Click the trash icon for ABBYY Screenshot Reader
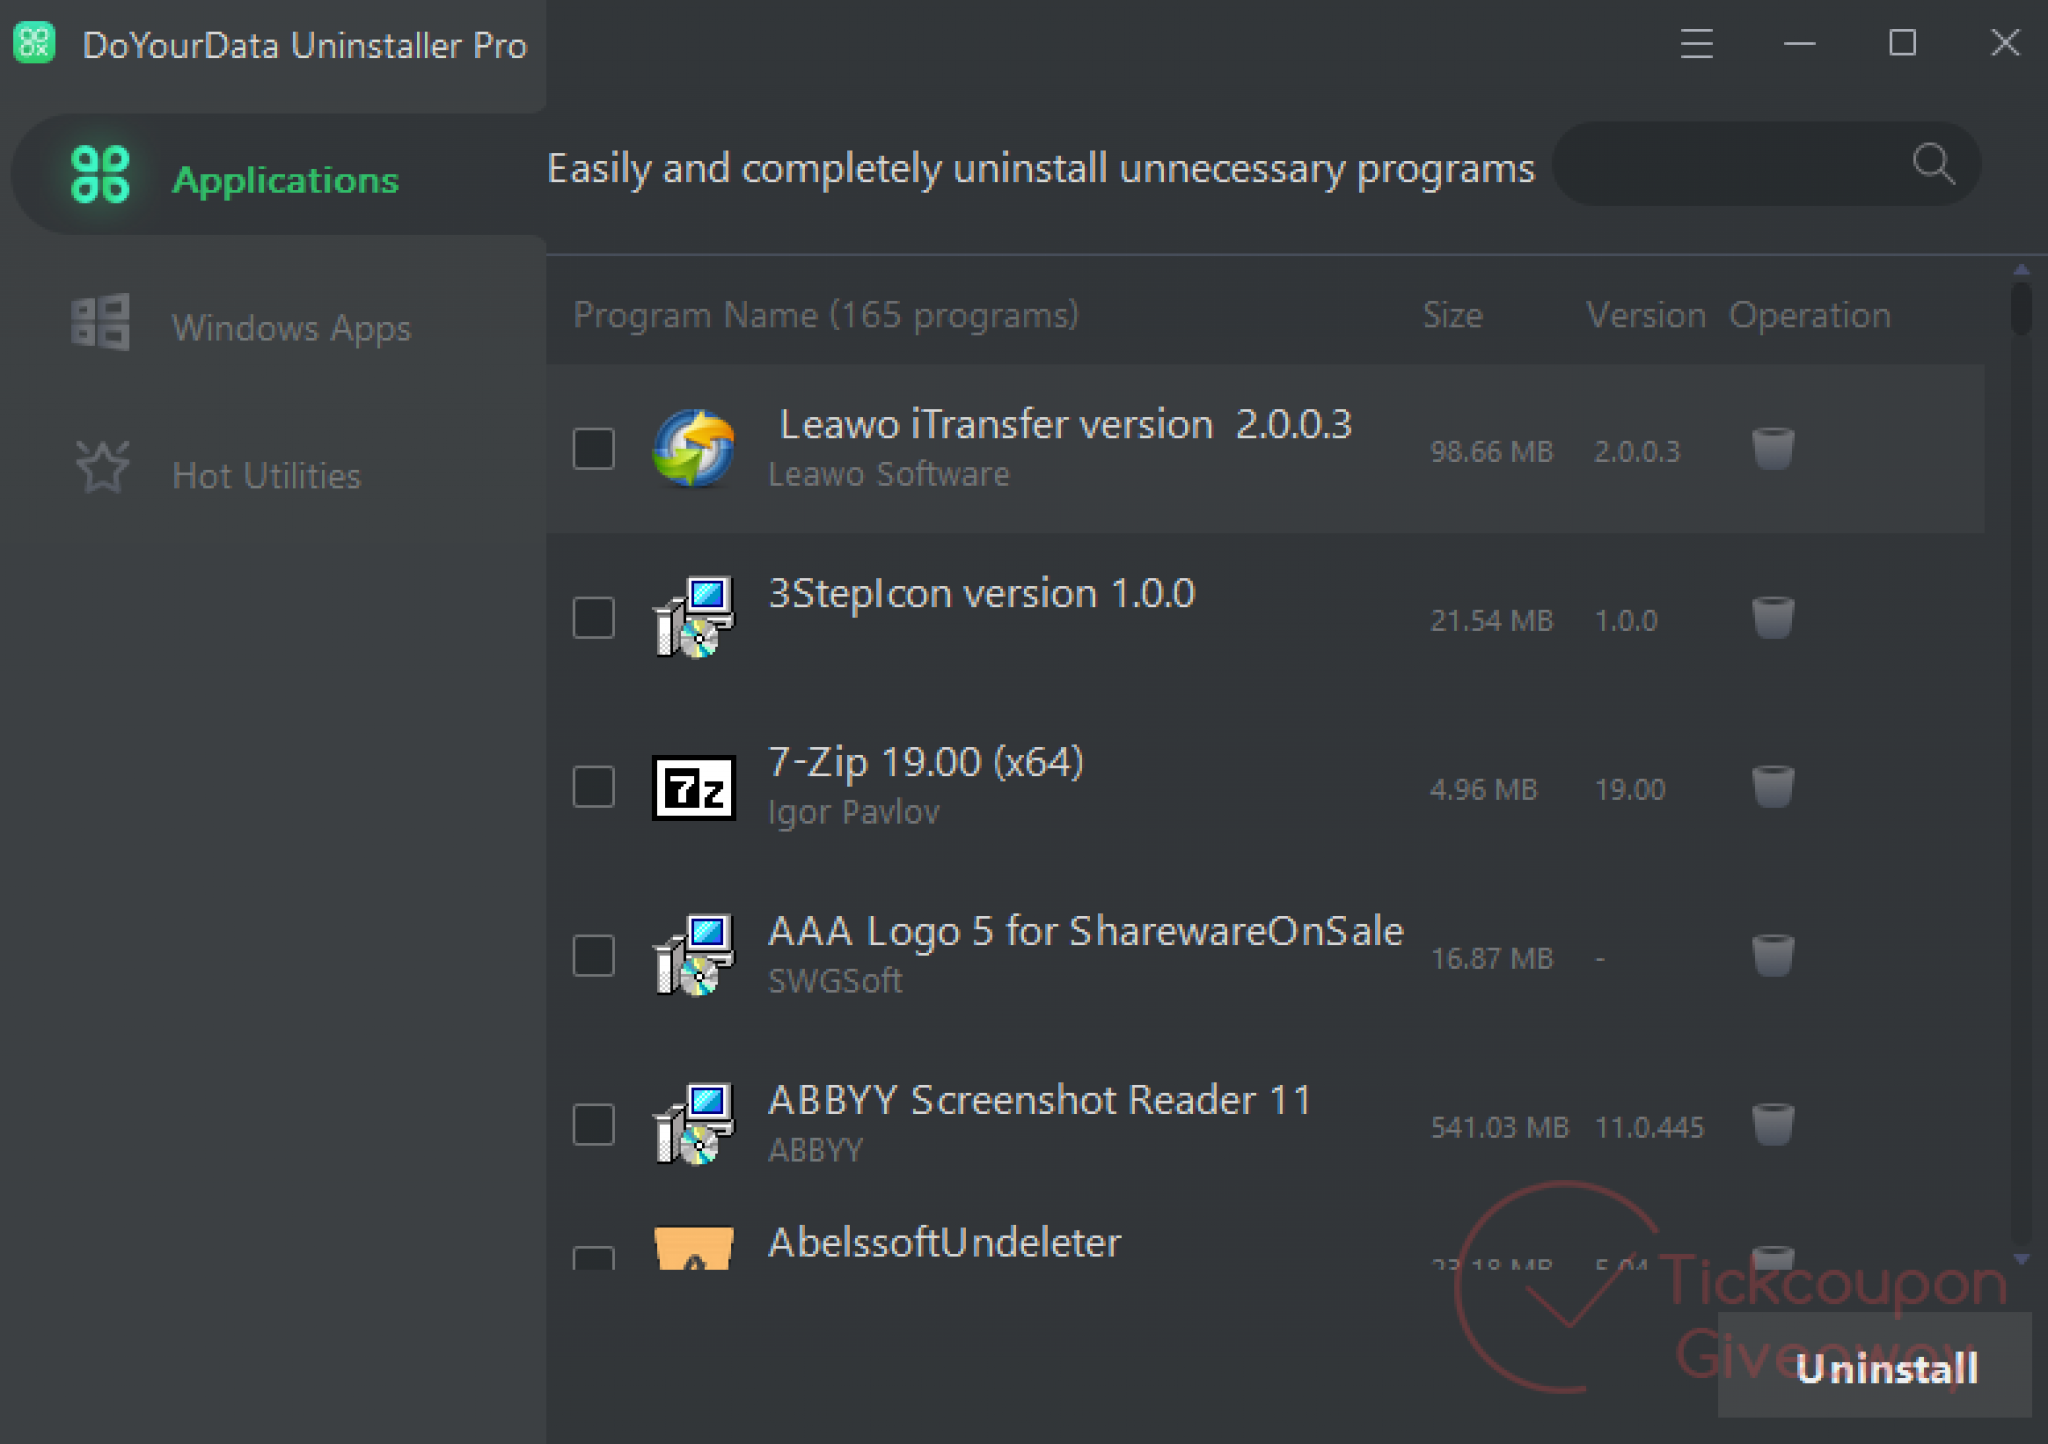This screenshot has width=2048, height=1444. click(x=1772, y=1125)
